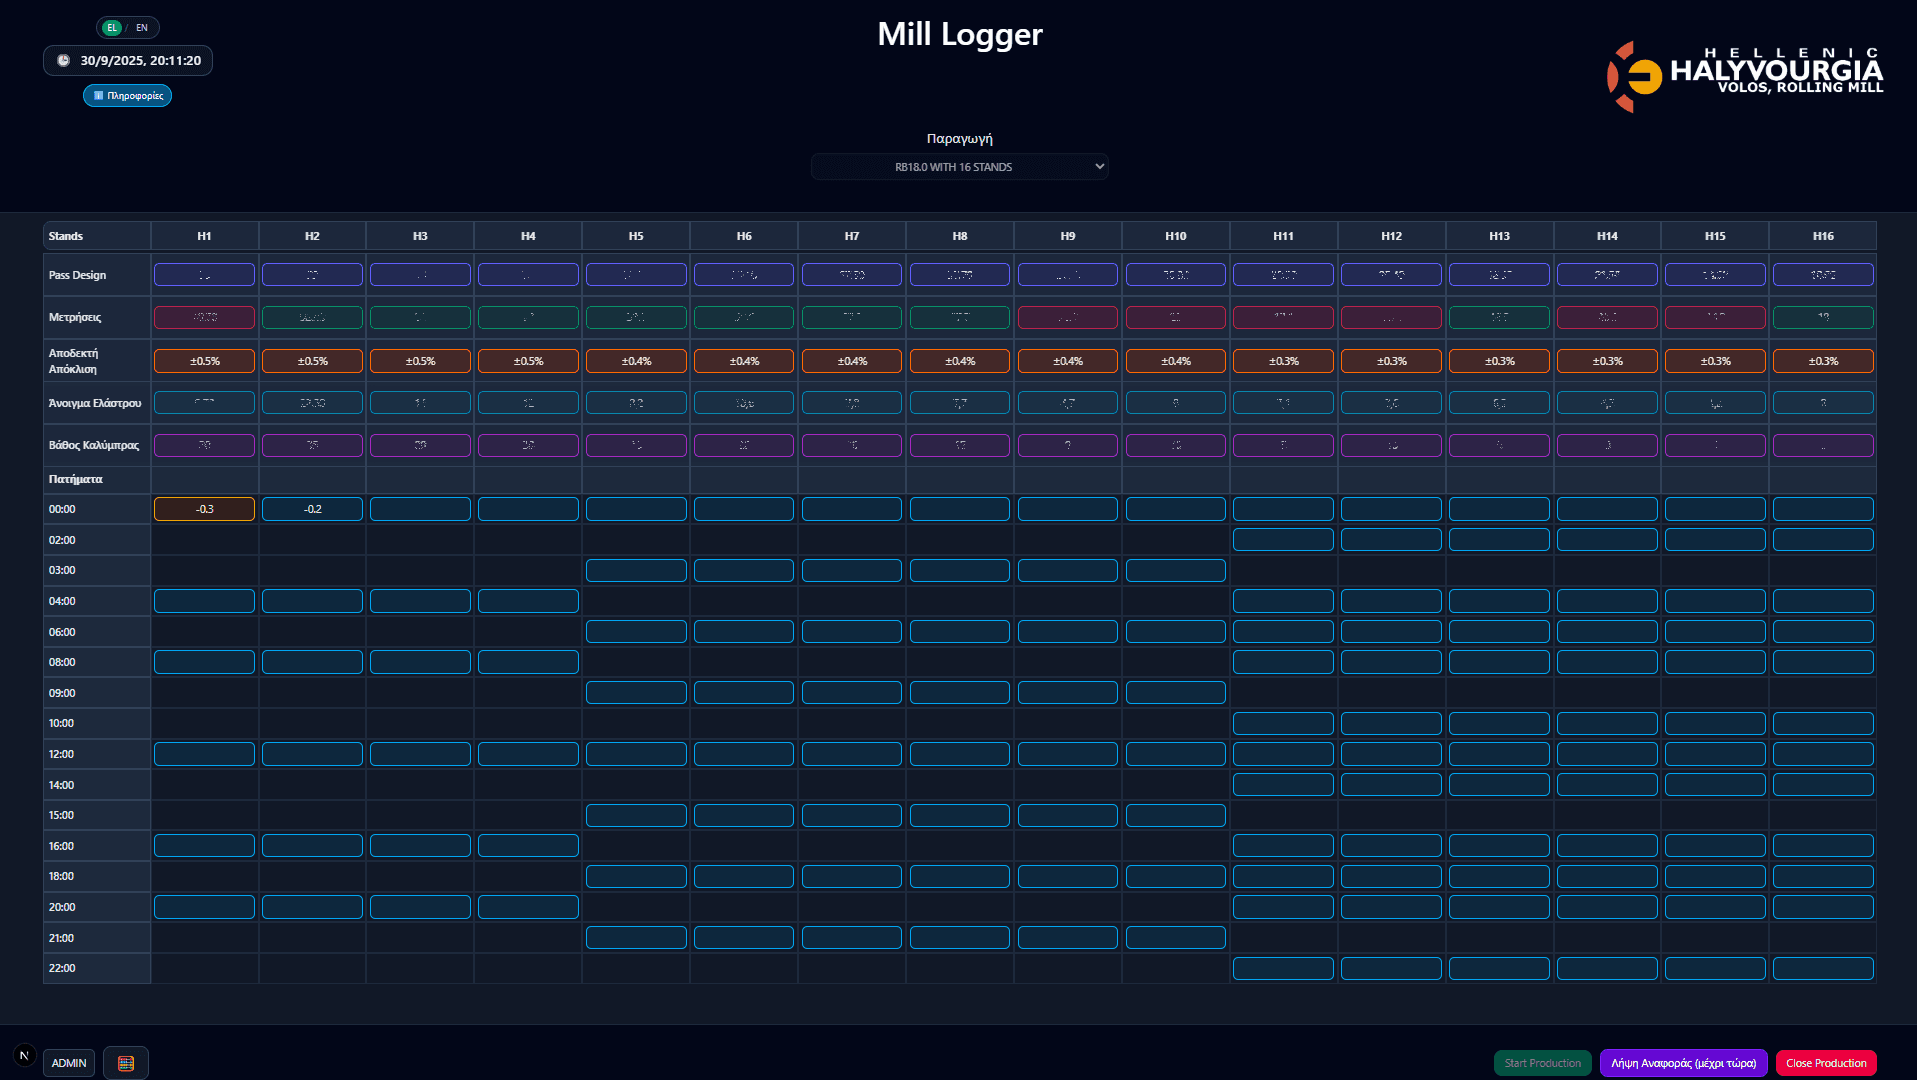Select the H2 field at 00:00 showing -0.2
The width and height of the screenshot is (1917, 1080).
click(x=312, y=509)
